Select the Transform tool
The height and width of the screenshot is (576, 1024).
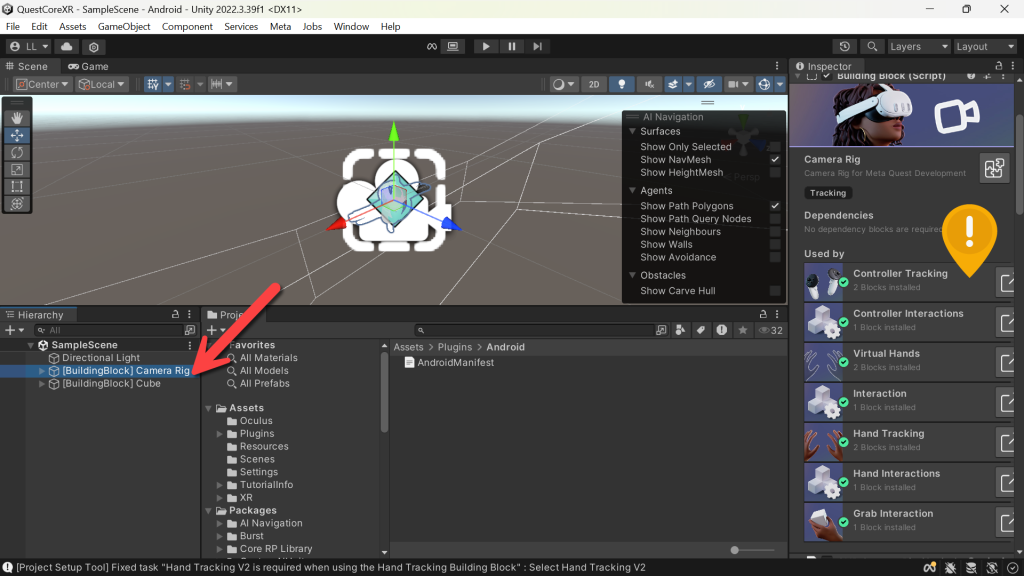click(17, 204)
